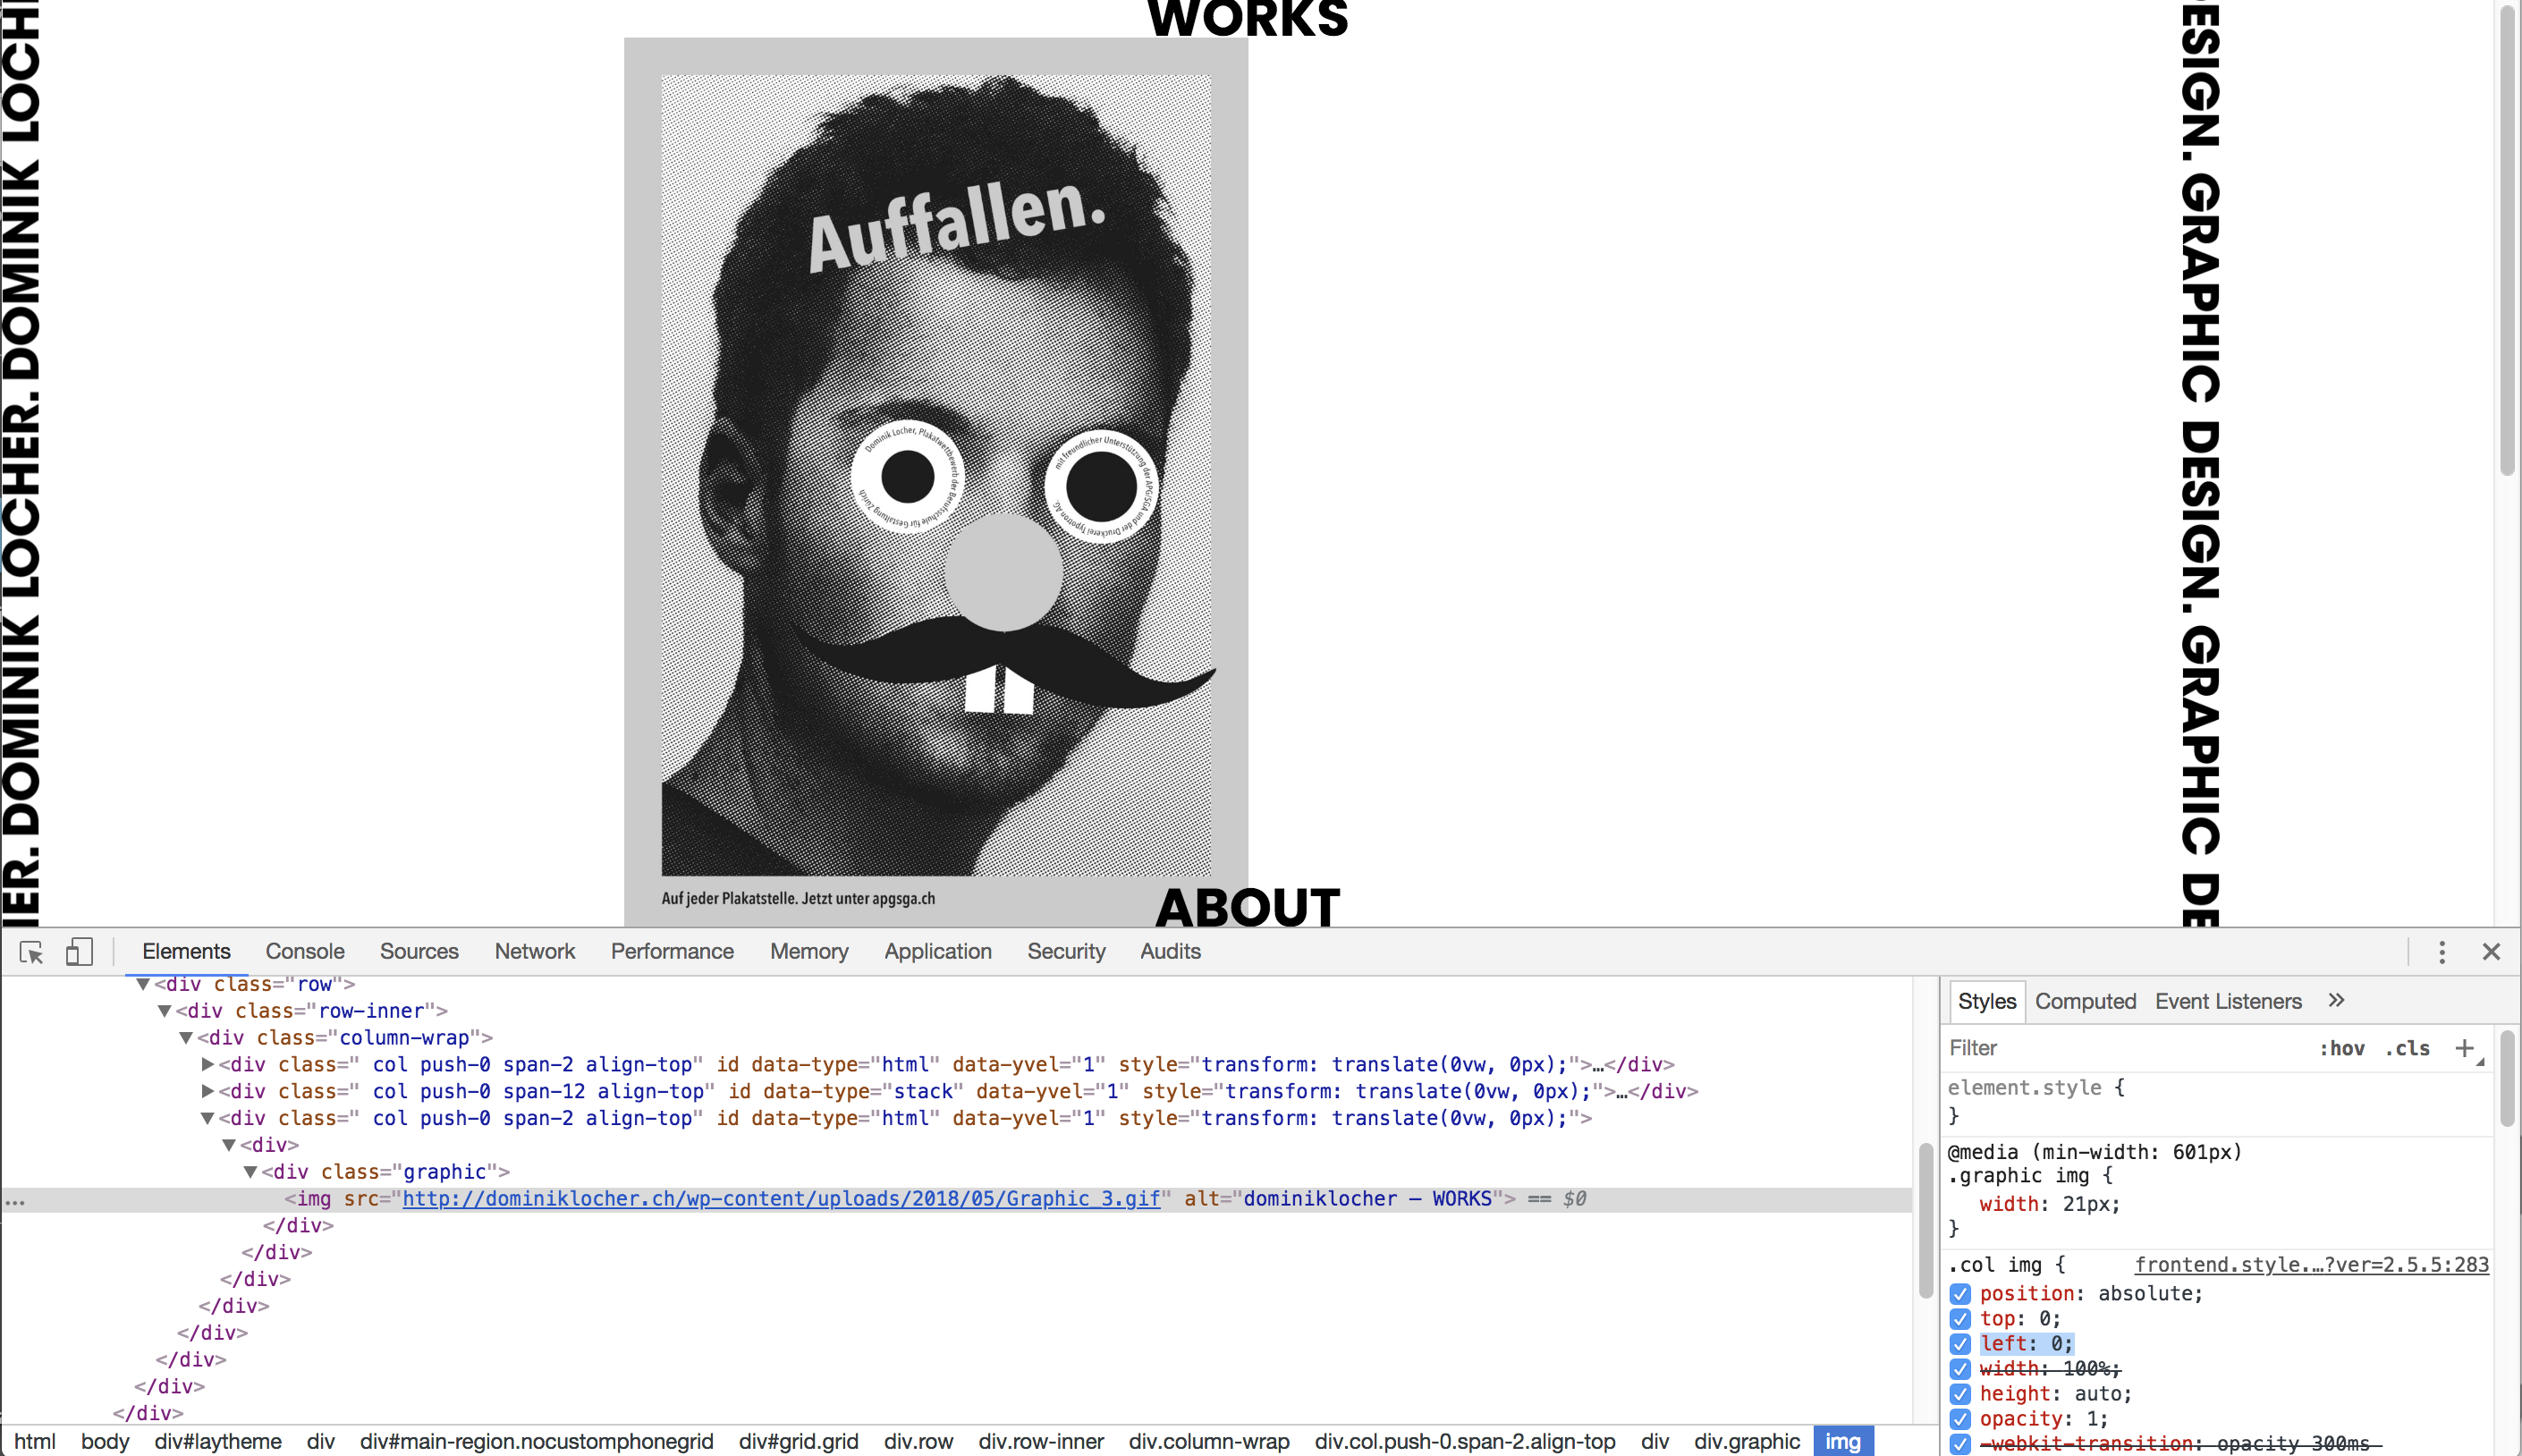Uncheck the position: absolute property
Image resolution: width=2522 pixels, height=1456 pixels.
point(1960,1294)
